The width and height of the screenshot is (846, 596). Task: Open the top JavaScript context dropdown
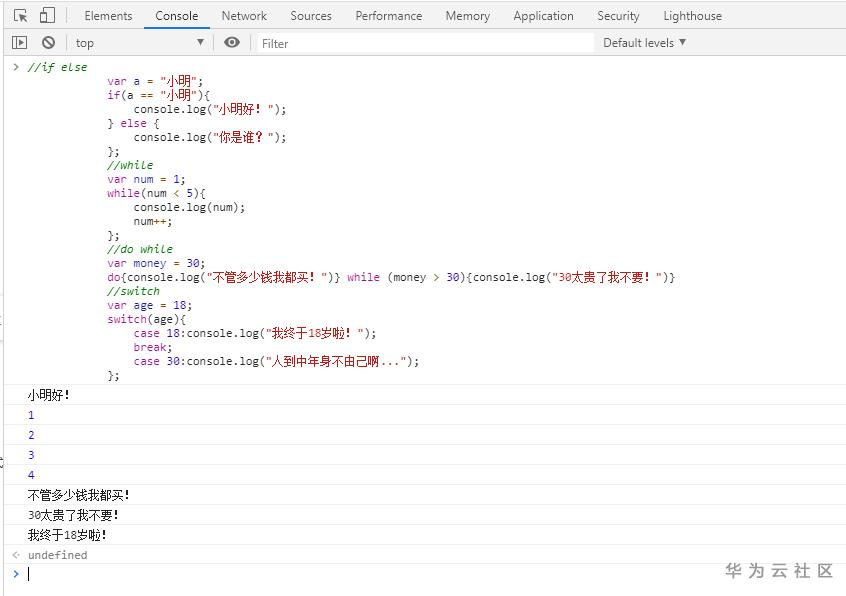click(139, 43)
